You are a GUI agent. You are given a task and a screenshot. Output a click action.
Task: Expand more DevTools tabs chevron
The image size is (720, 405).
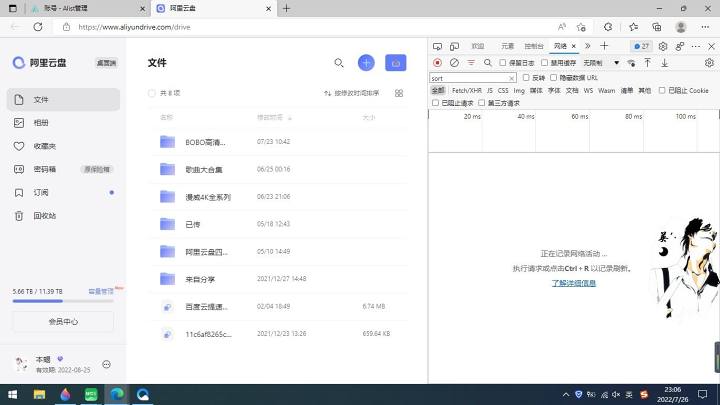tap(587, 46)
